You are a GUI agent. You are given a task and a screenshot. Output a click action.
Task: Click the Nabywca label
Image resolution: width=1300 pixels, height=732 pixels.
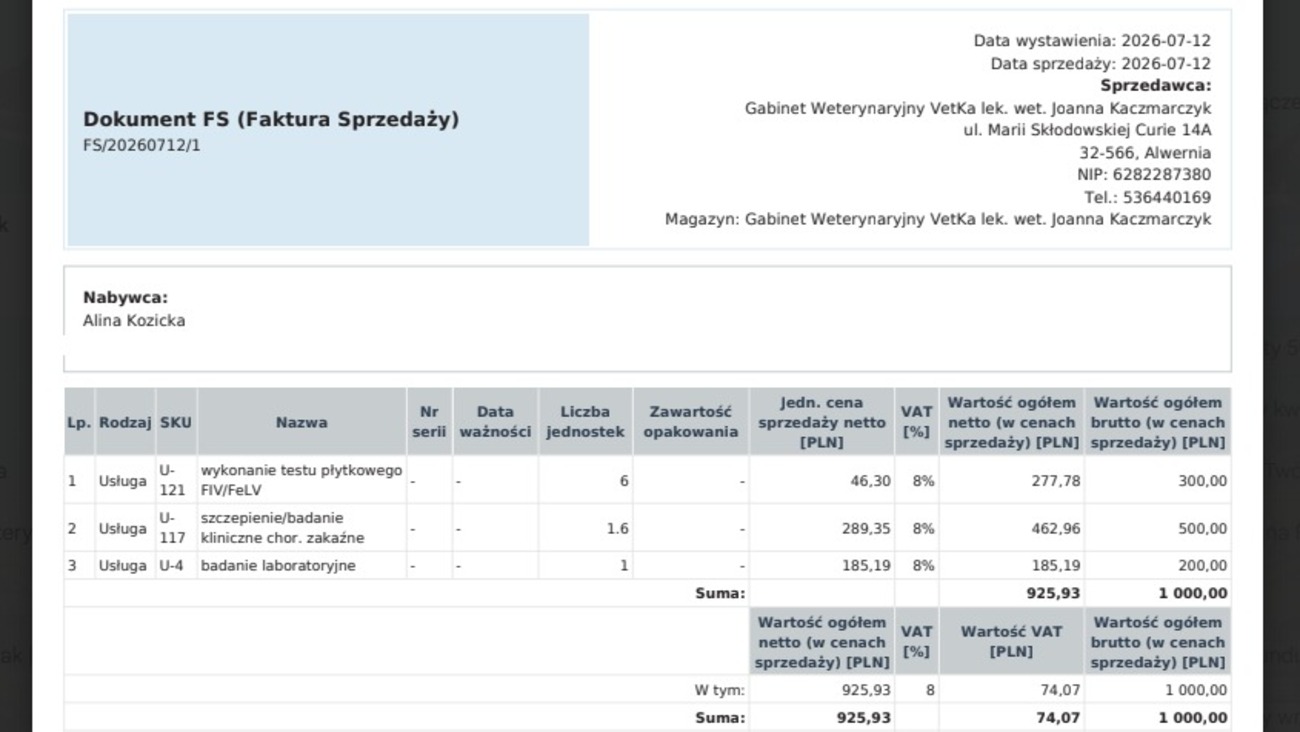point(125,297)
